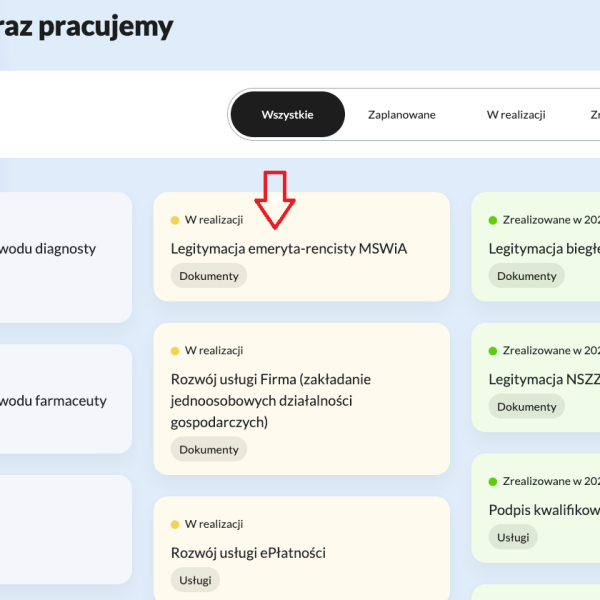Click Dokumenty tag on Rozwój usługi Firma card
600x600 pixels.
click(x=209, y=449)
